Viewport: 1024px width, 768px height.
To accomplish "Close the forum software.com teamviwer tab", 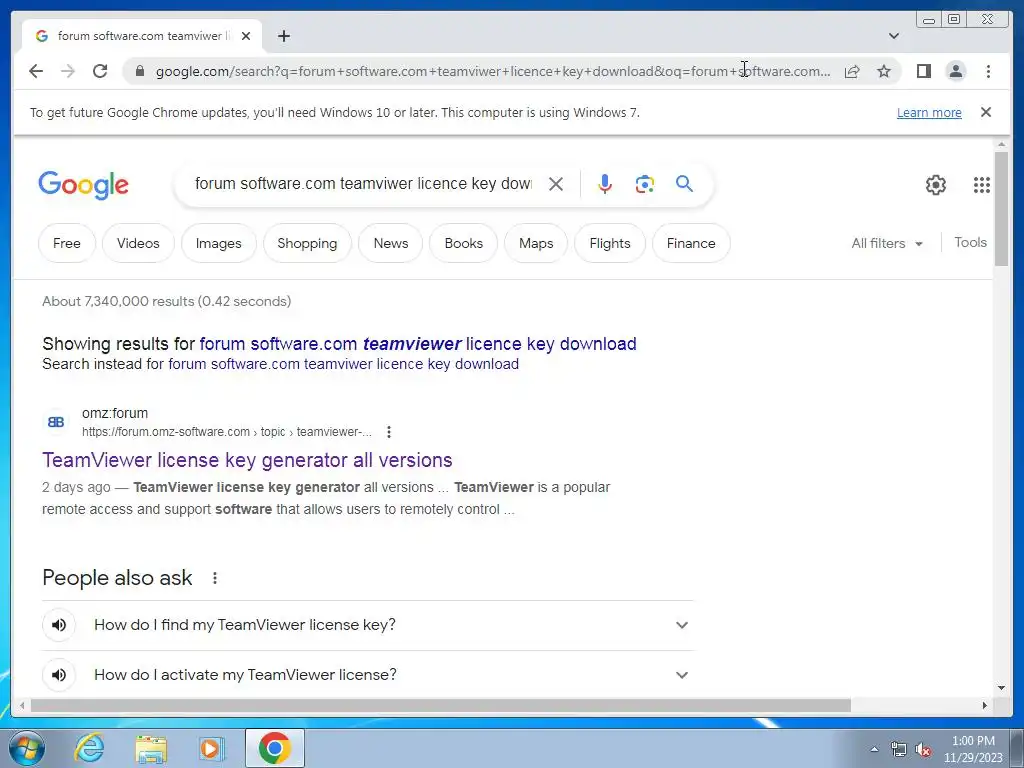I will 246,36.
